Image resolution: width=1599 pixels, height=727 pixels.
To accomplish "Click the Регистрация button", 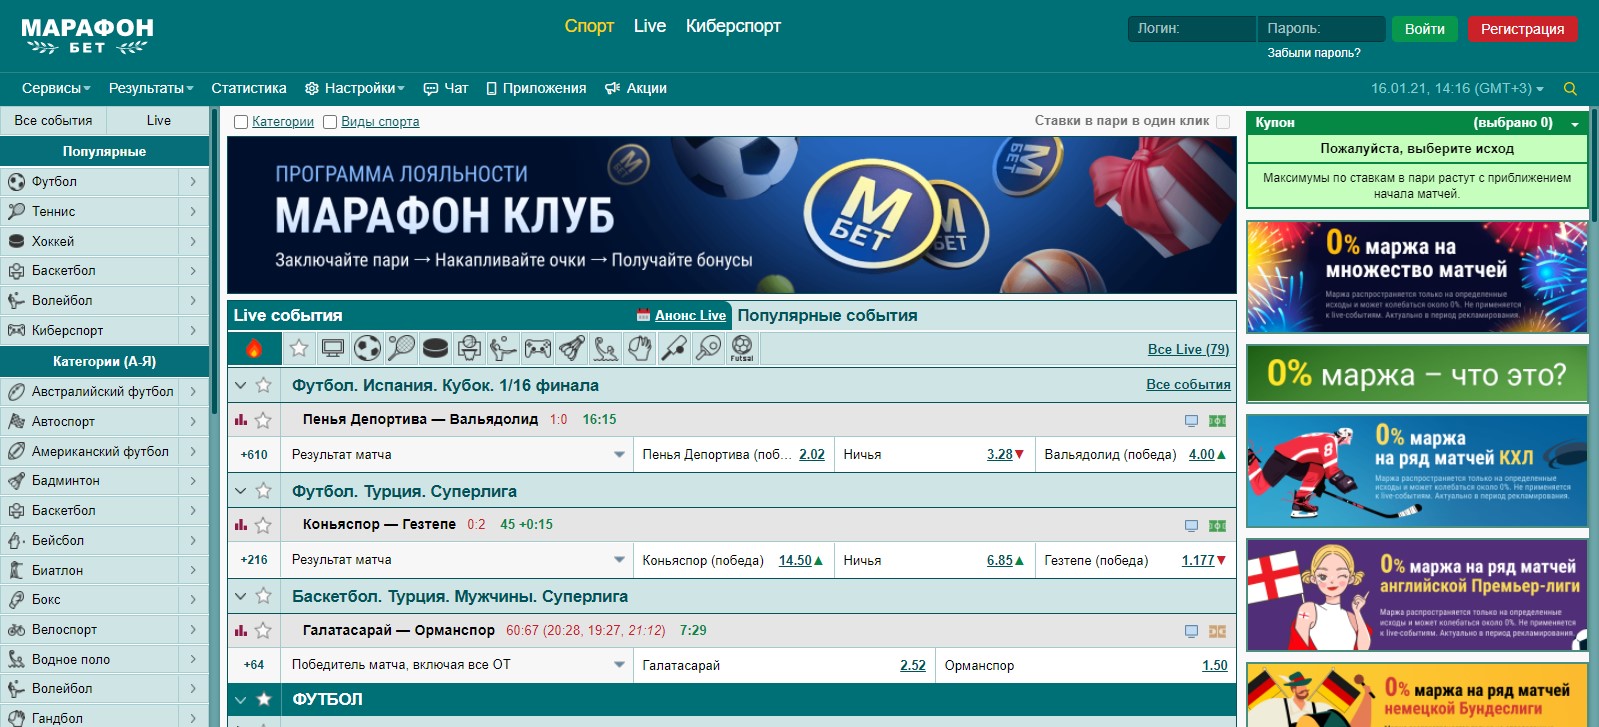I will click(x=1522, y=29).
